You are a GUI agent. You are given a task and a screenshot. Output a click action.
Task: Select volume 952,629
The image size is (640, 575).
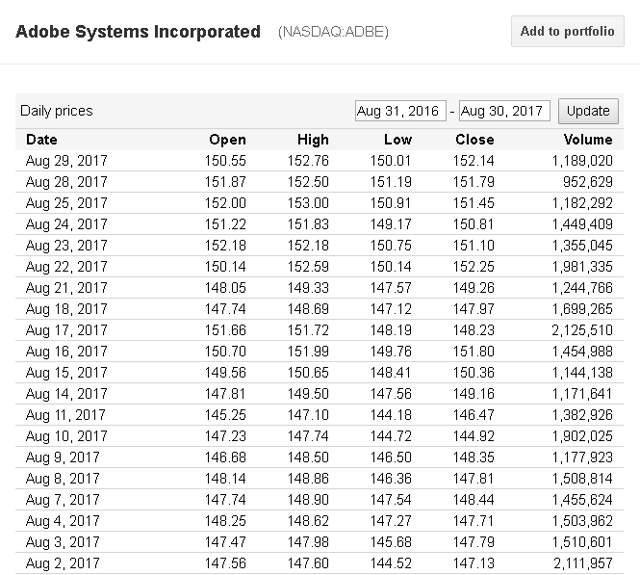pyautogui.click(x=588, y=182)
